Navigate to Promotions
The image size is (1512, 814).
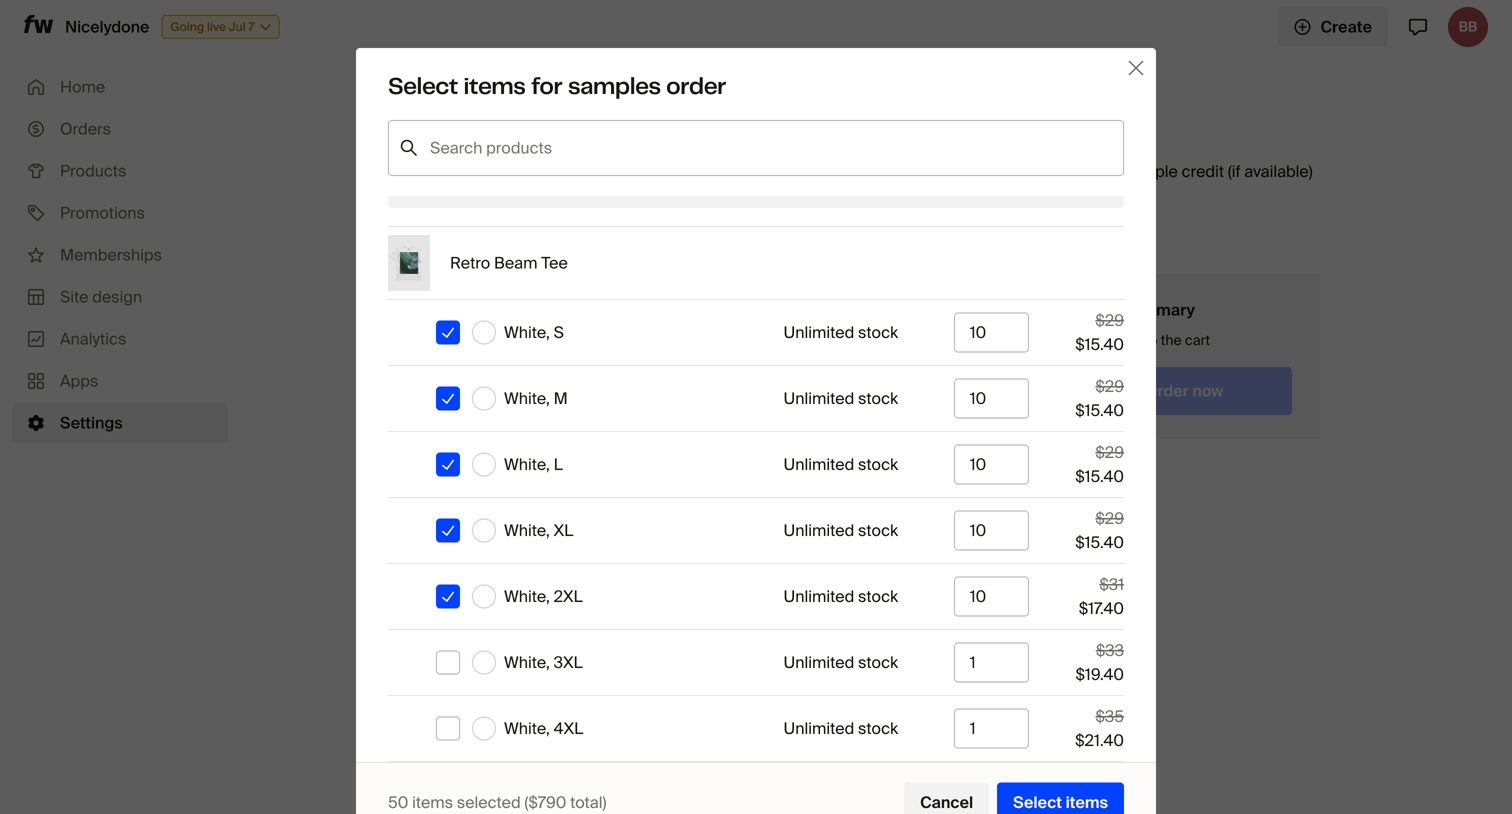click(x=120, y=213)
